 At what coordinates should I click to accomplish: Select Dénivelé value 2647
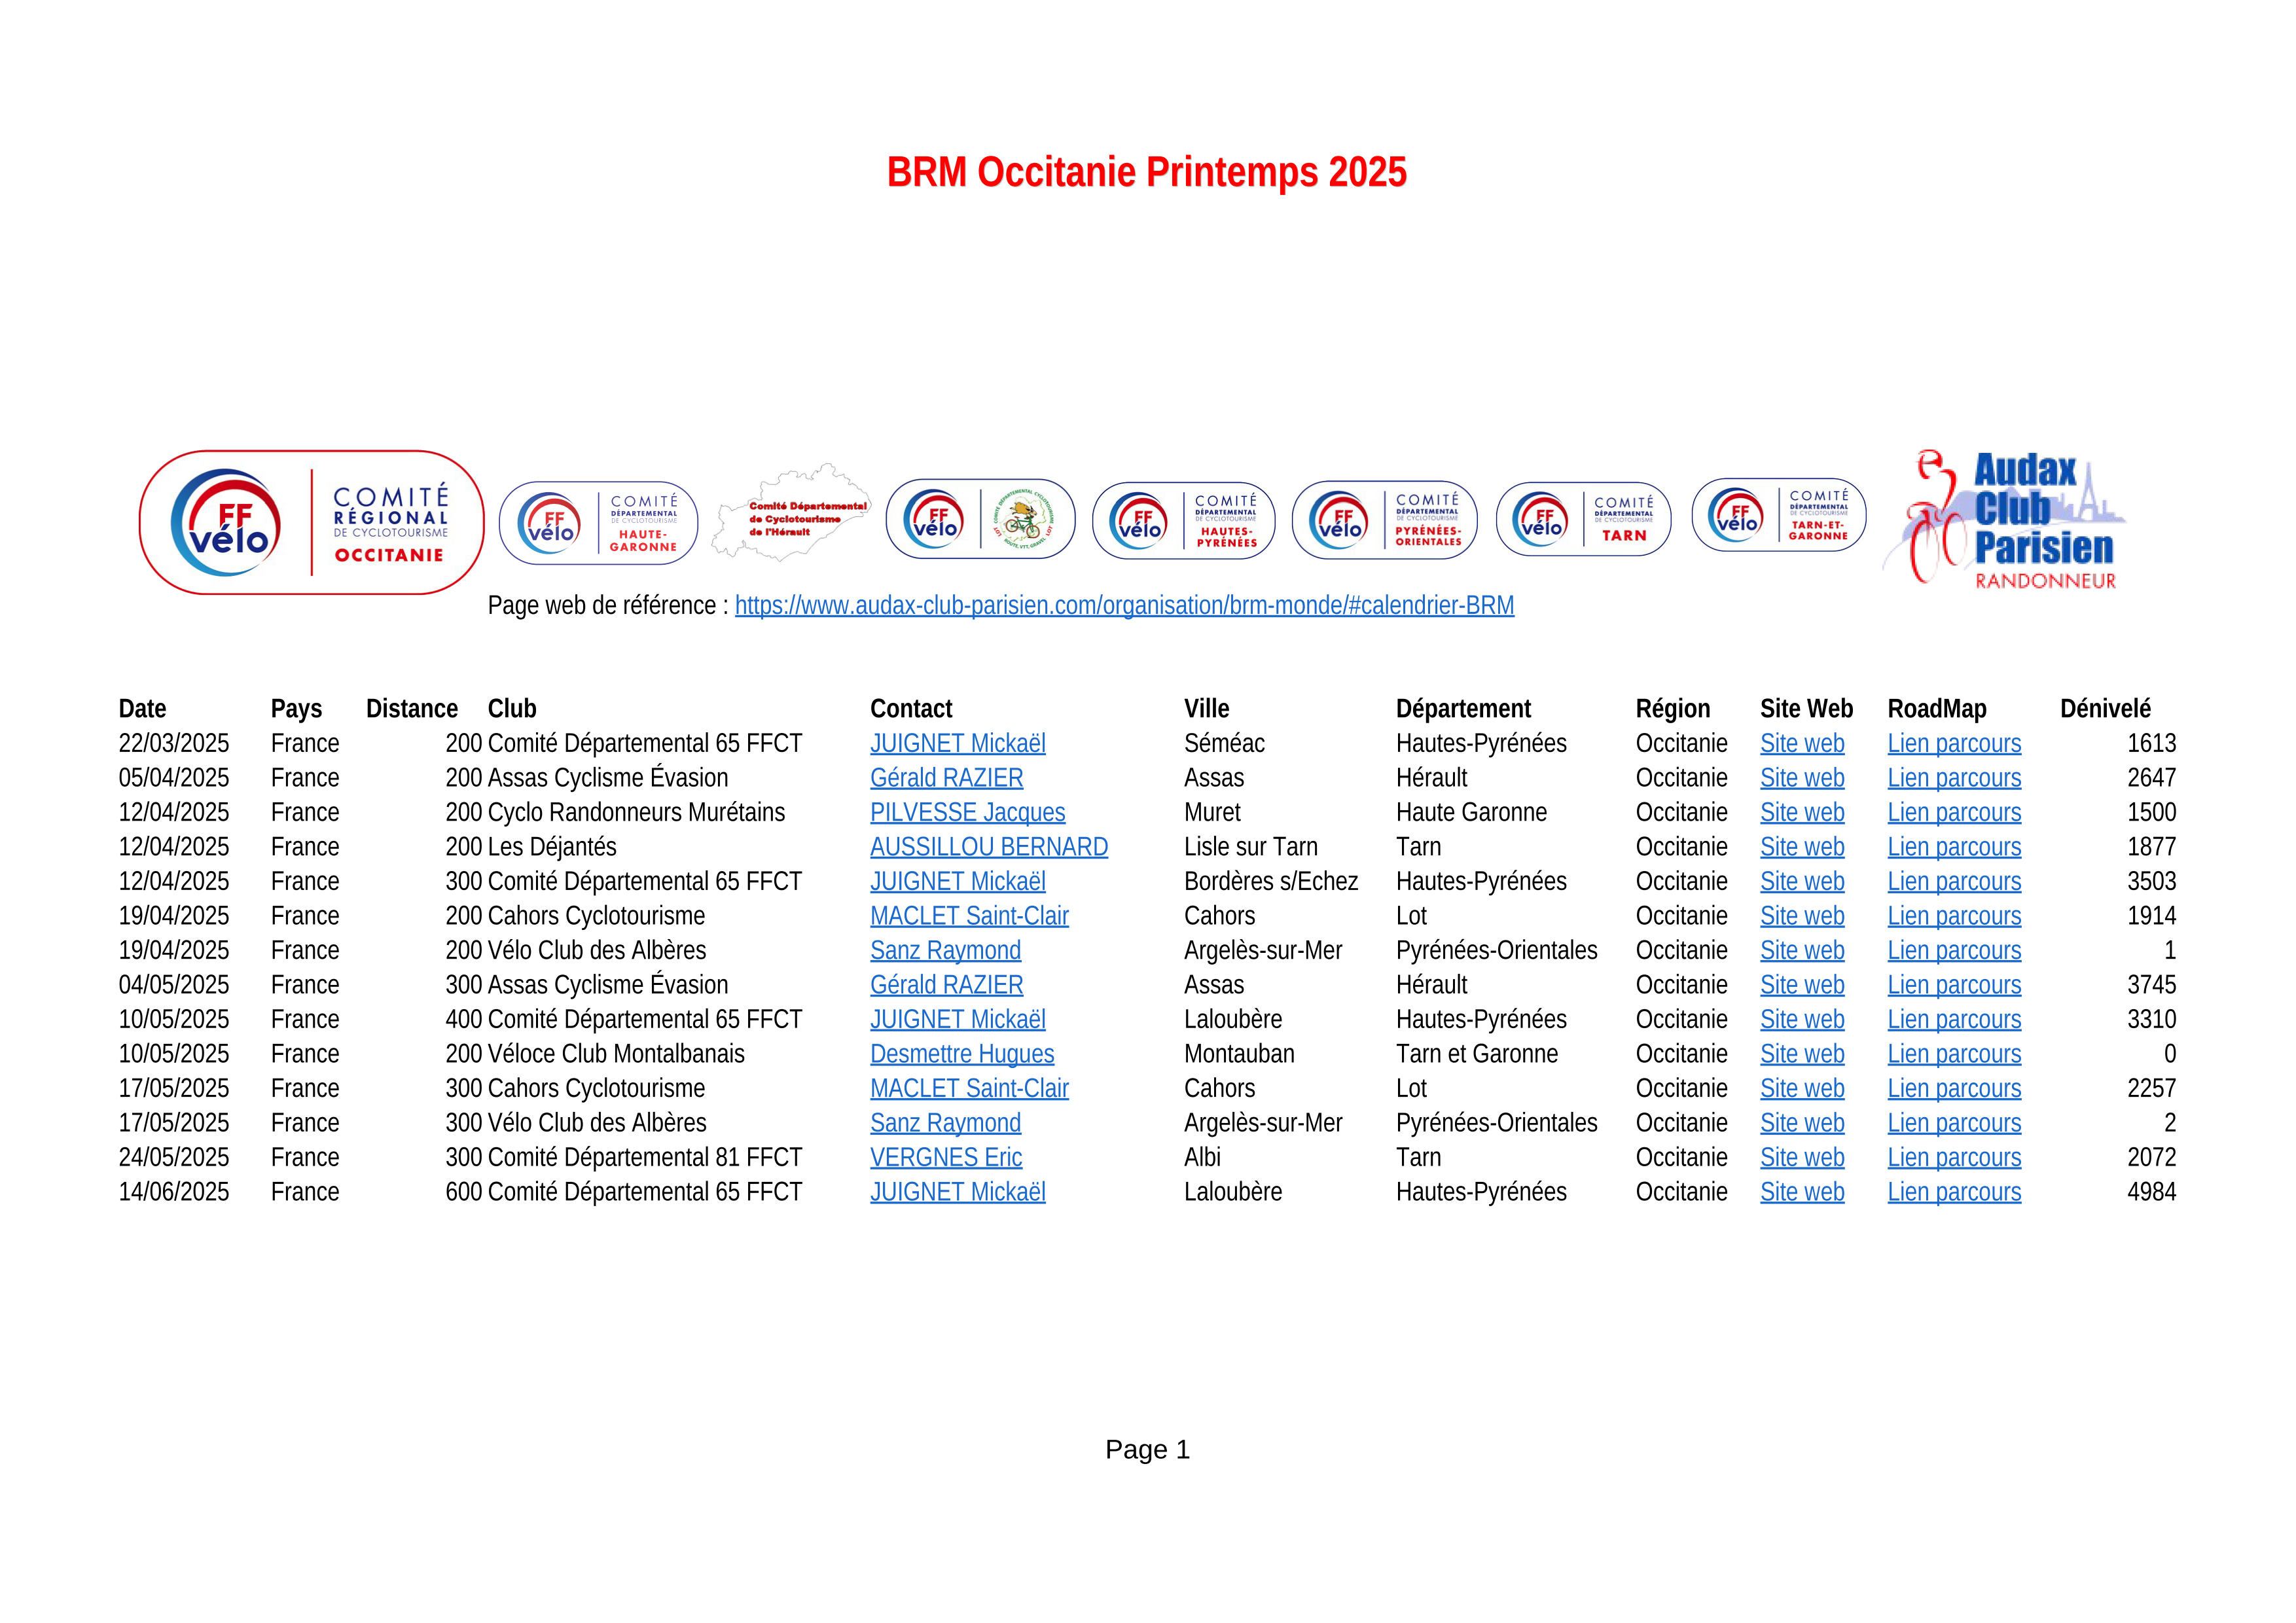(2151, 778)
